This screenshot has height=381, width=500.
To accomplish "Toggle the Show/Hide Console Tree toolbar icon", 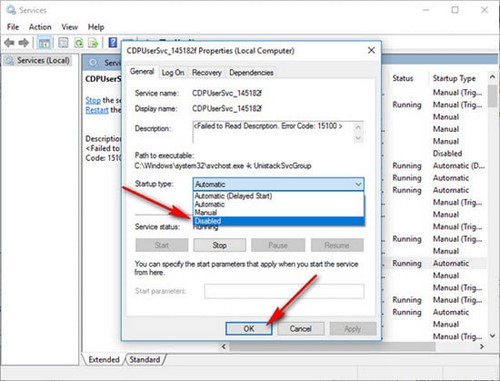I will pos(44,43).
